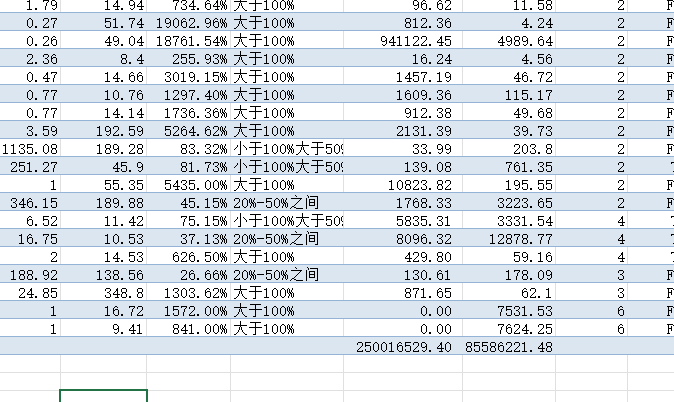The height and width of the screenshot is (402, 674).
Task: Click the cell with value 49.04
Action: (104, 40)
